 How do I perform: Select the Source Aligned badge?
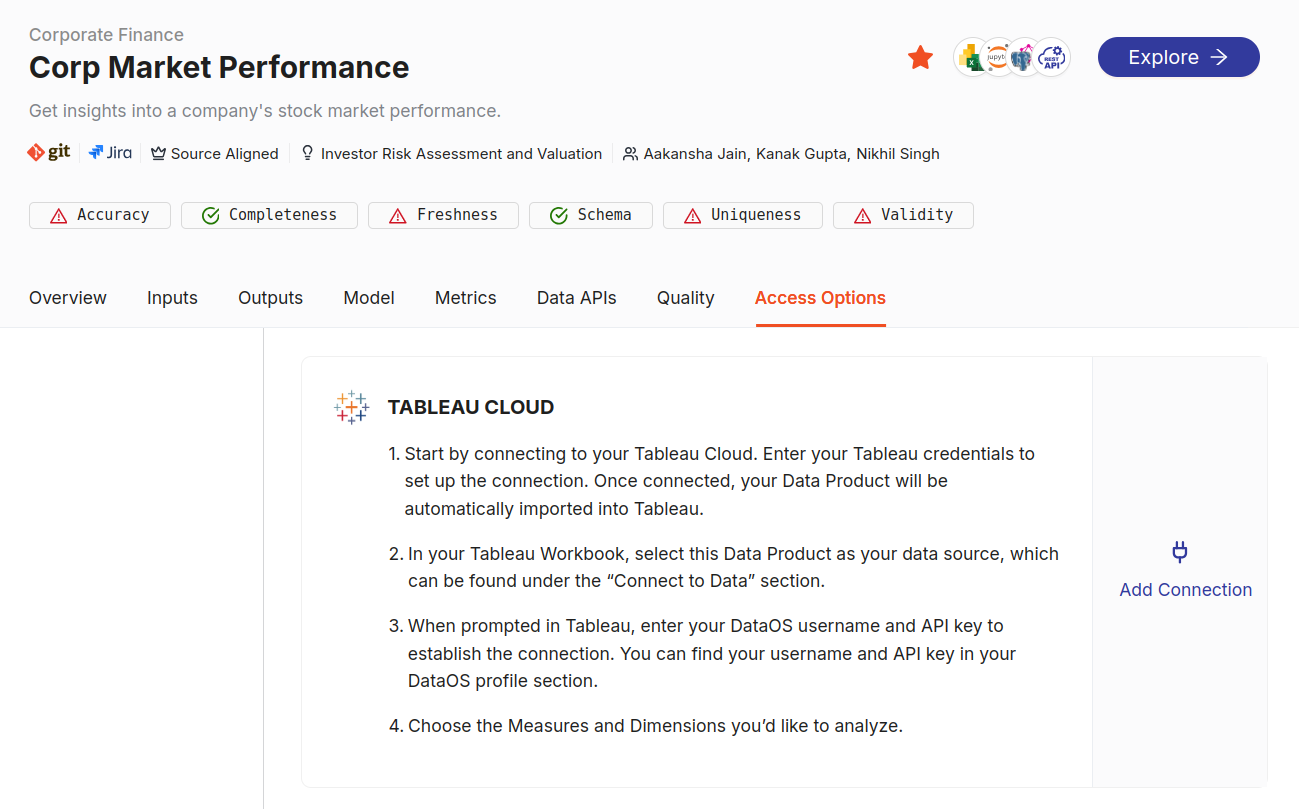214,153
